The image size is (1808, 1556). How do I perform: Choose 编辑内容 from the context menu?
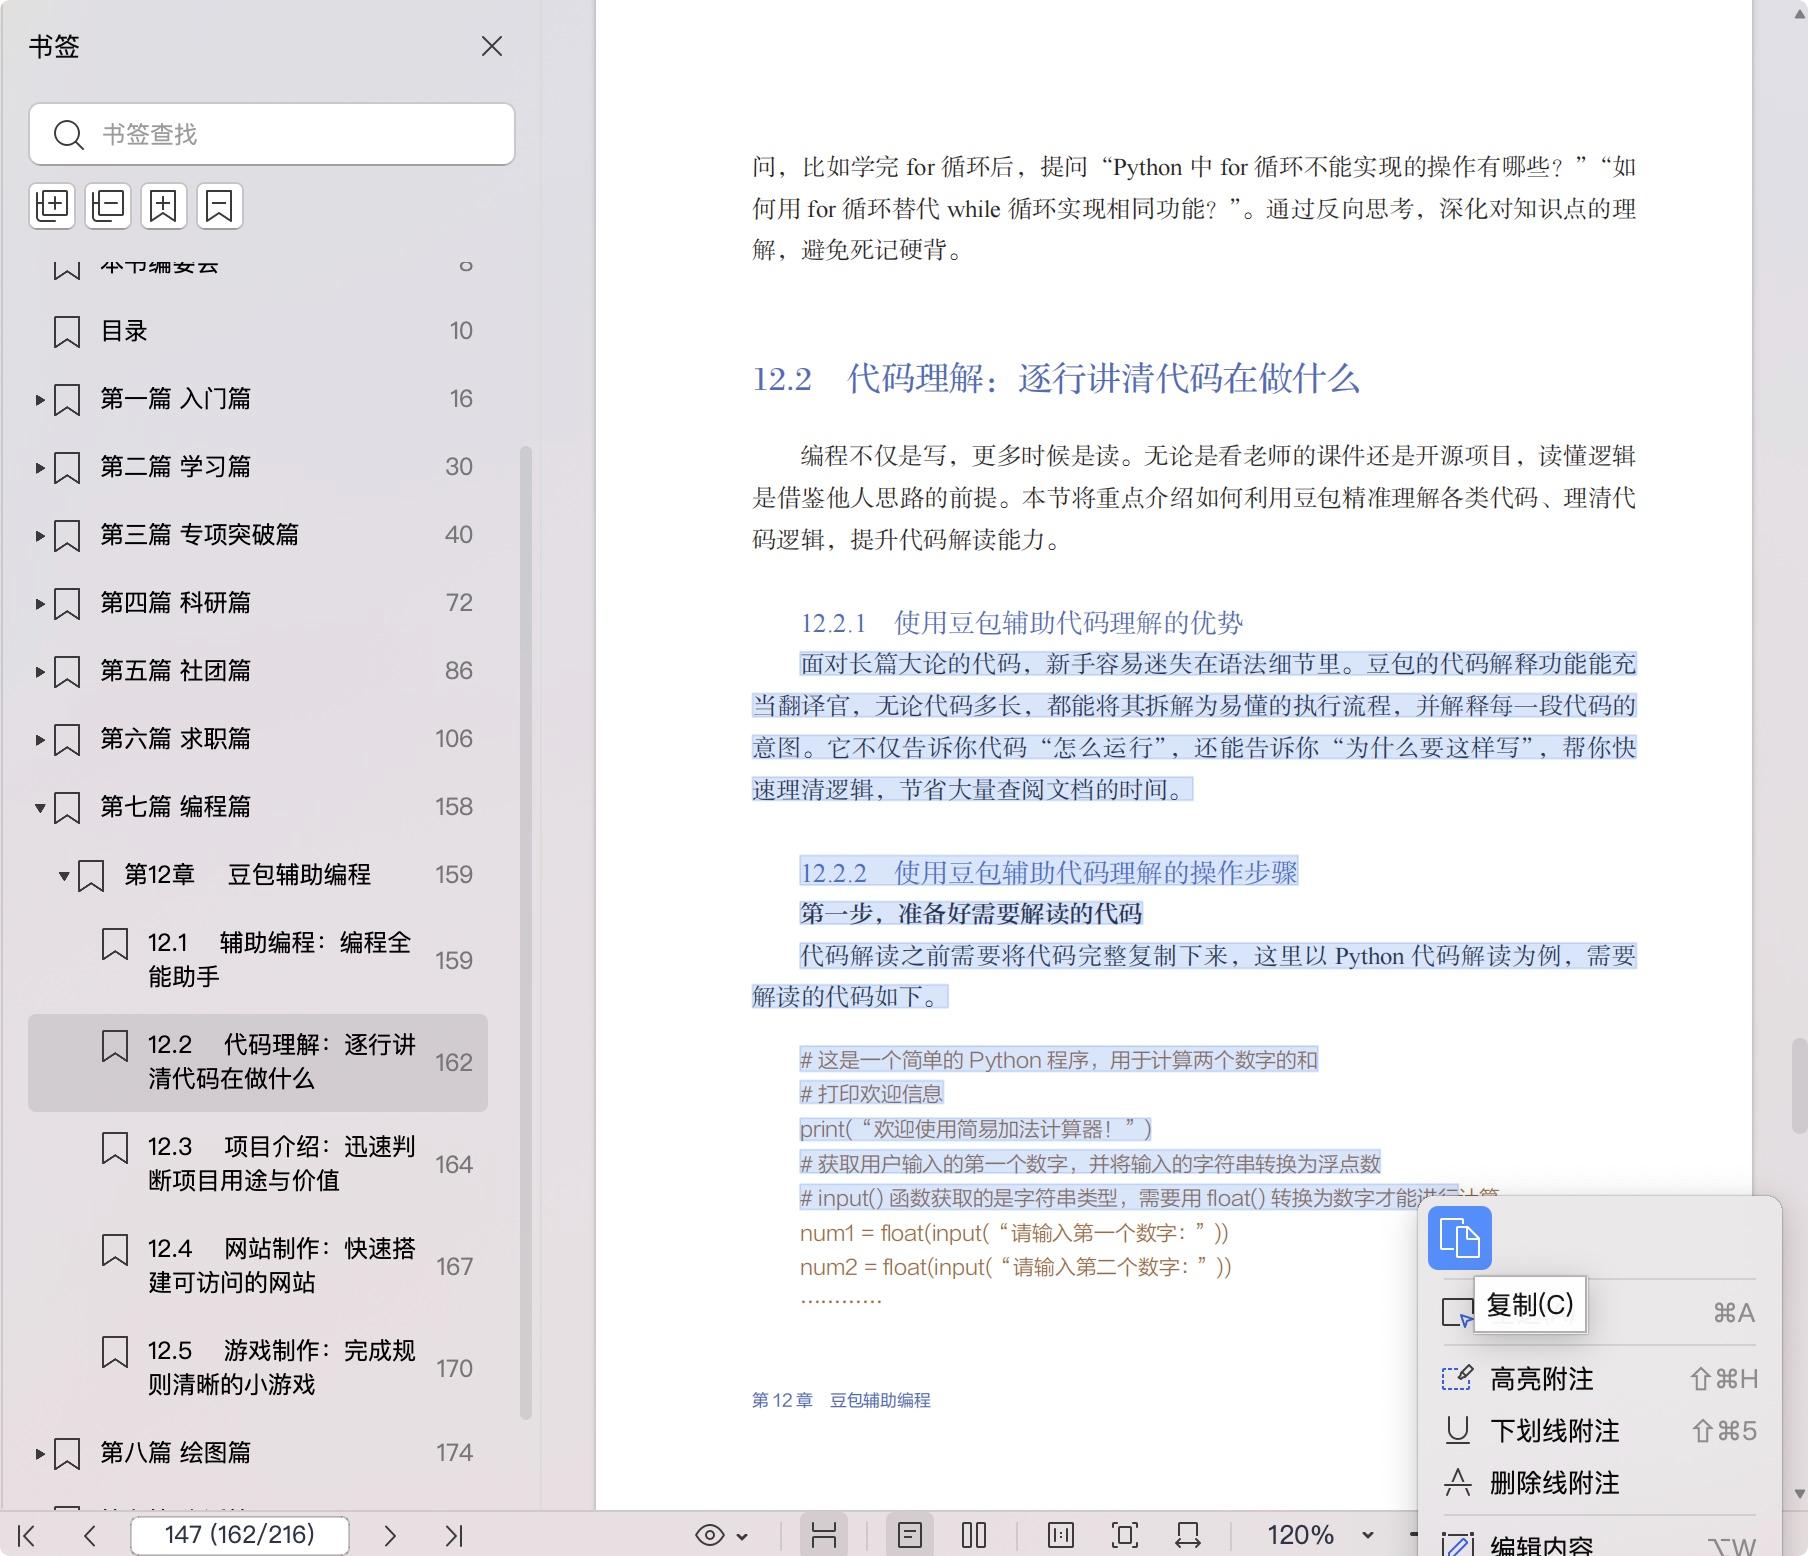1600,1544
